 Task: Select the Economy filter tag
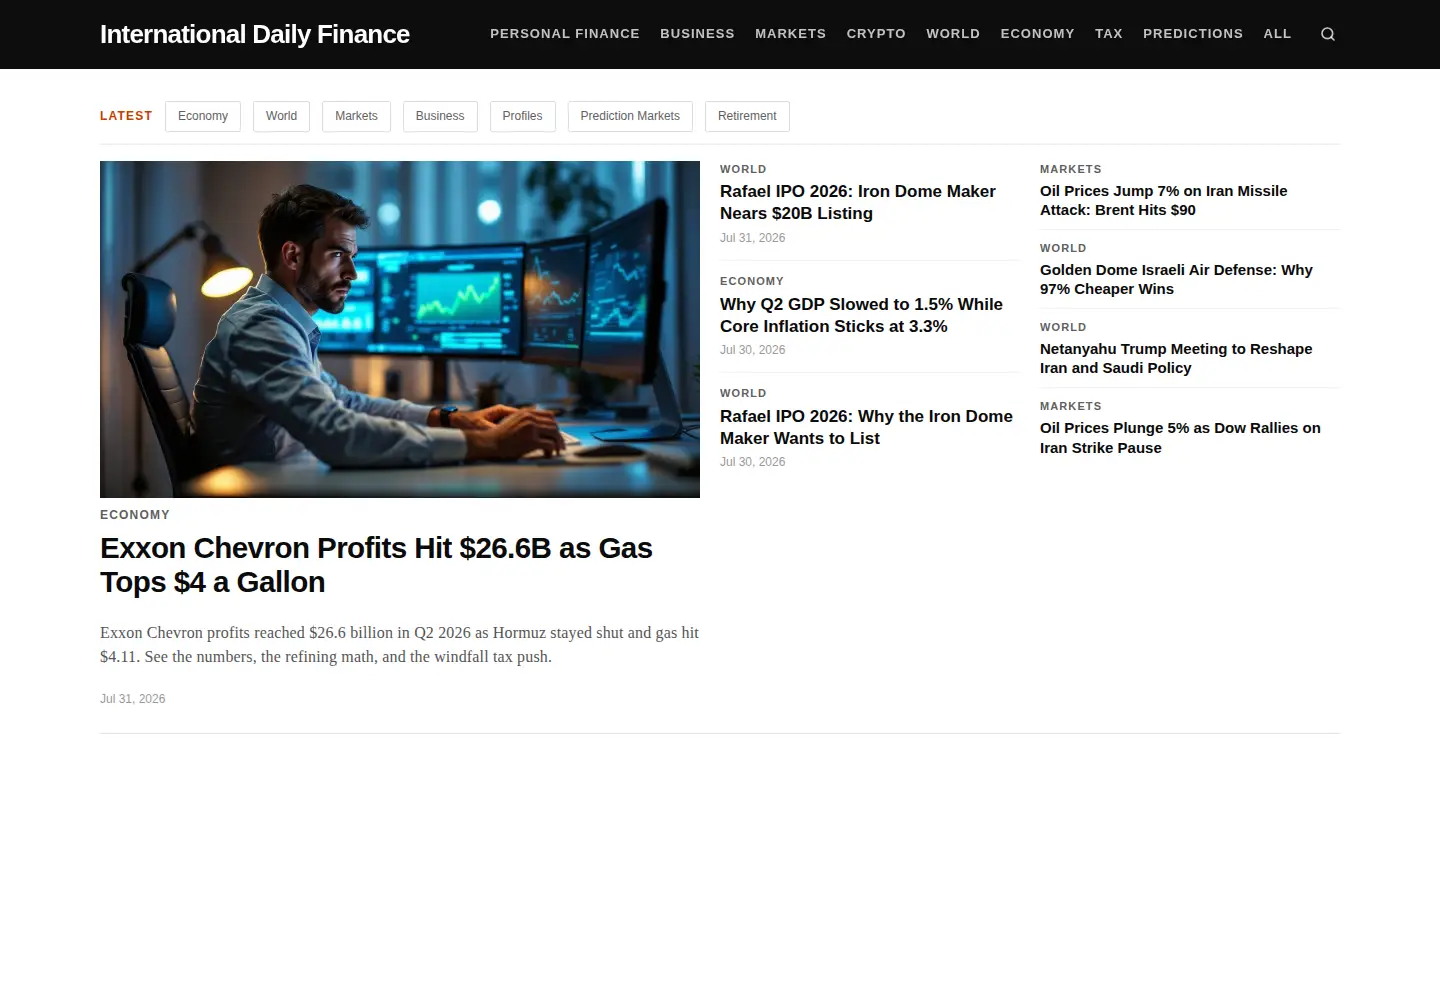click(203, 116)
